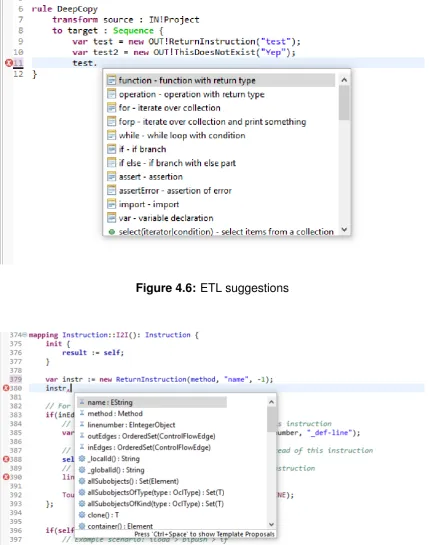The width and height of the screenshot is (429, 545).
Task: Click the template icon beside 'while' proposal
Action: click(x=111, y=135)
